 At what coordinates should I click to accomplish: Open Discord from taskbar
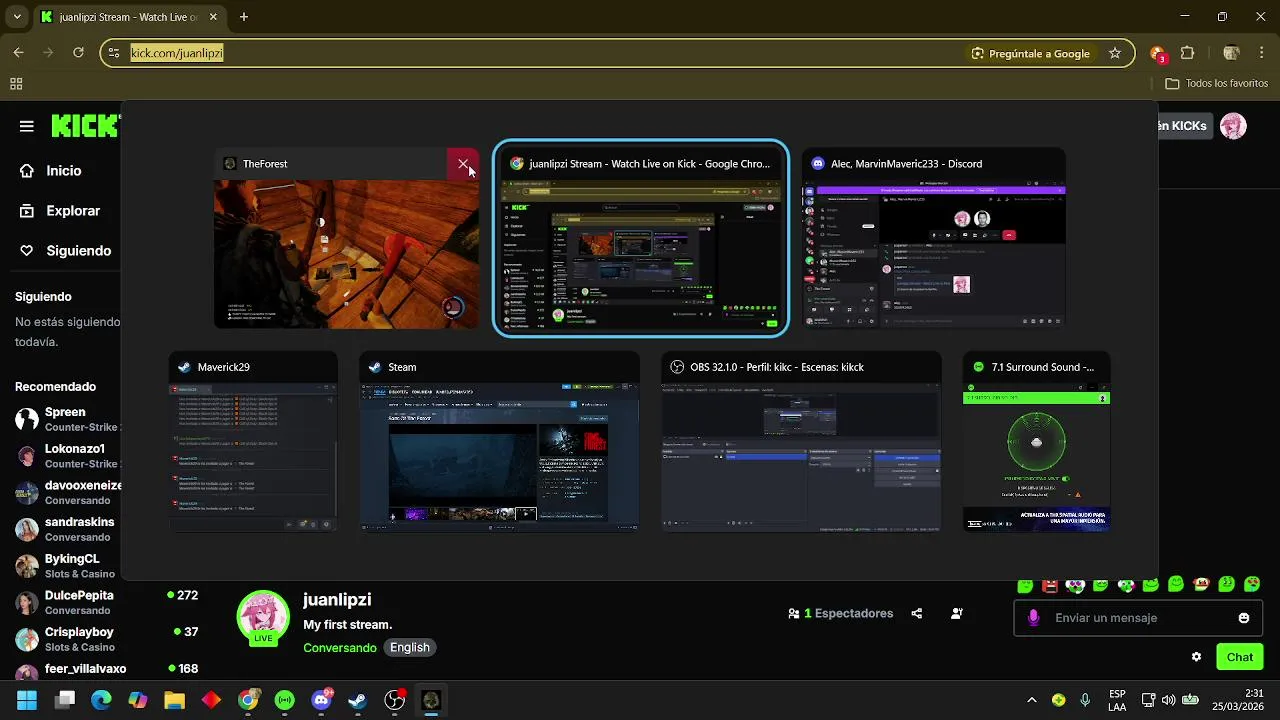click(x=321, y=700)
